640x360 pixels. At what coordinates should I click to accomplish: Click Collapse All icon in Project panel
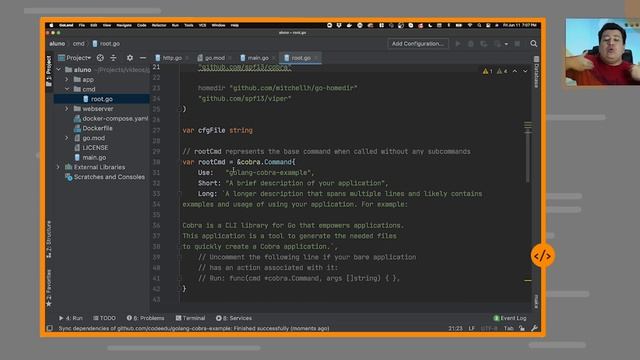(113, 58)
